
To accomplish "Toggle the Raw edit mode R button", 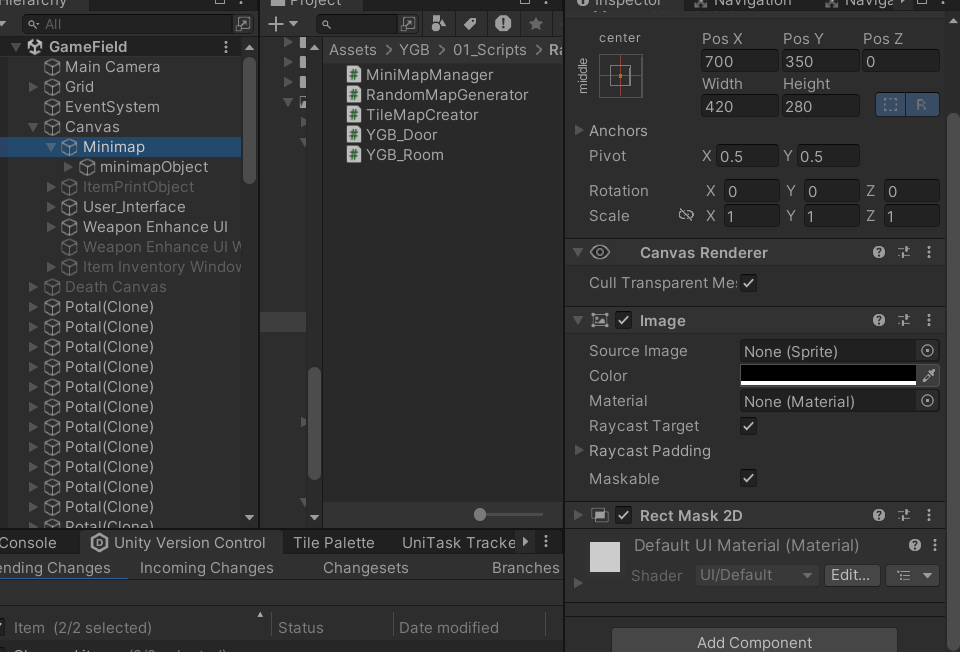I will [922, 105].
